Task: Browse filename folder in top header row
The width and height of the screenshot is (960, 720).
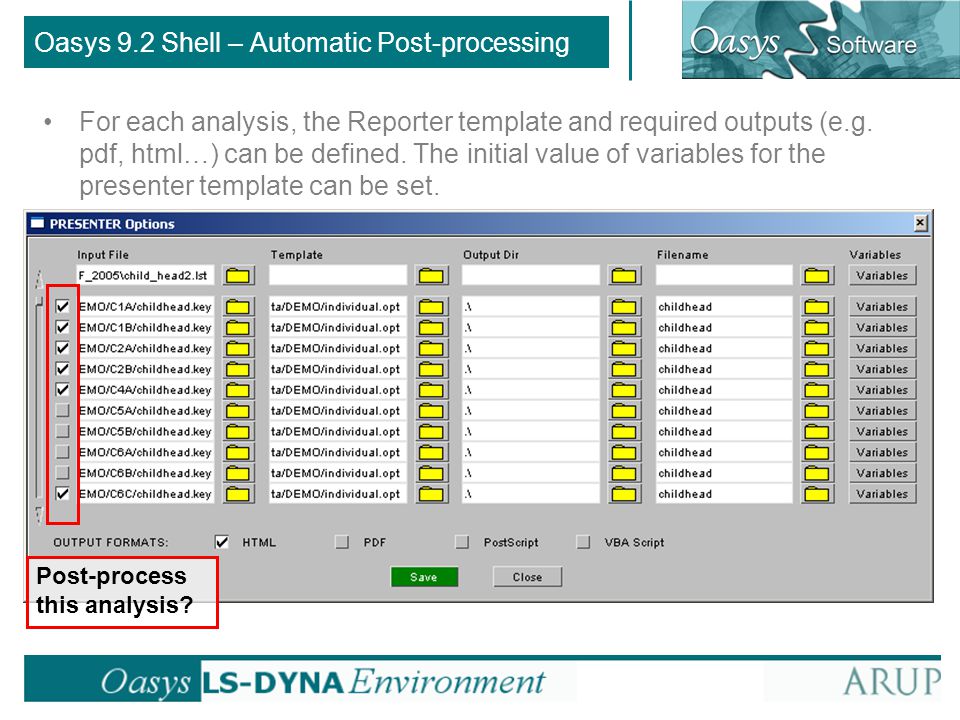Action: pyautogui.click(x=817, y=276)
